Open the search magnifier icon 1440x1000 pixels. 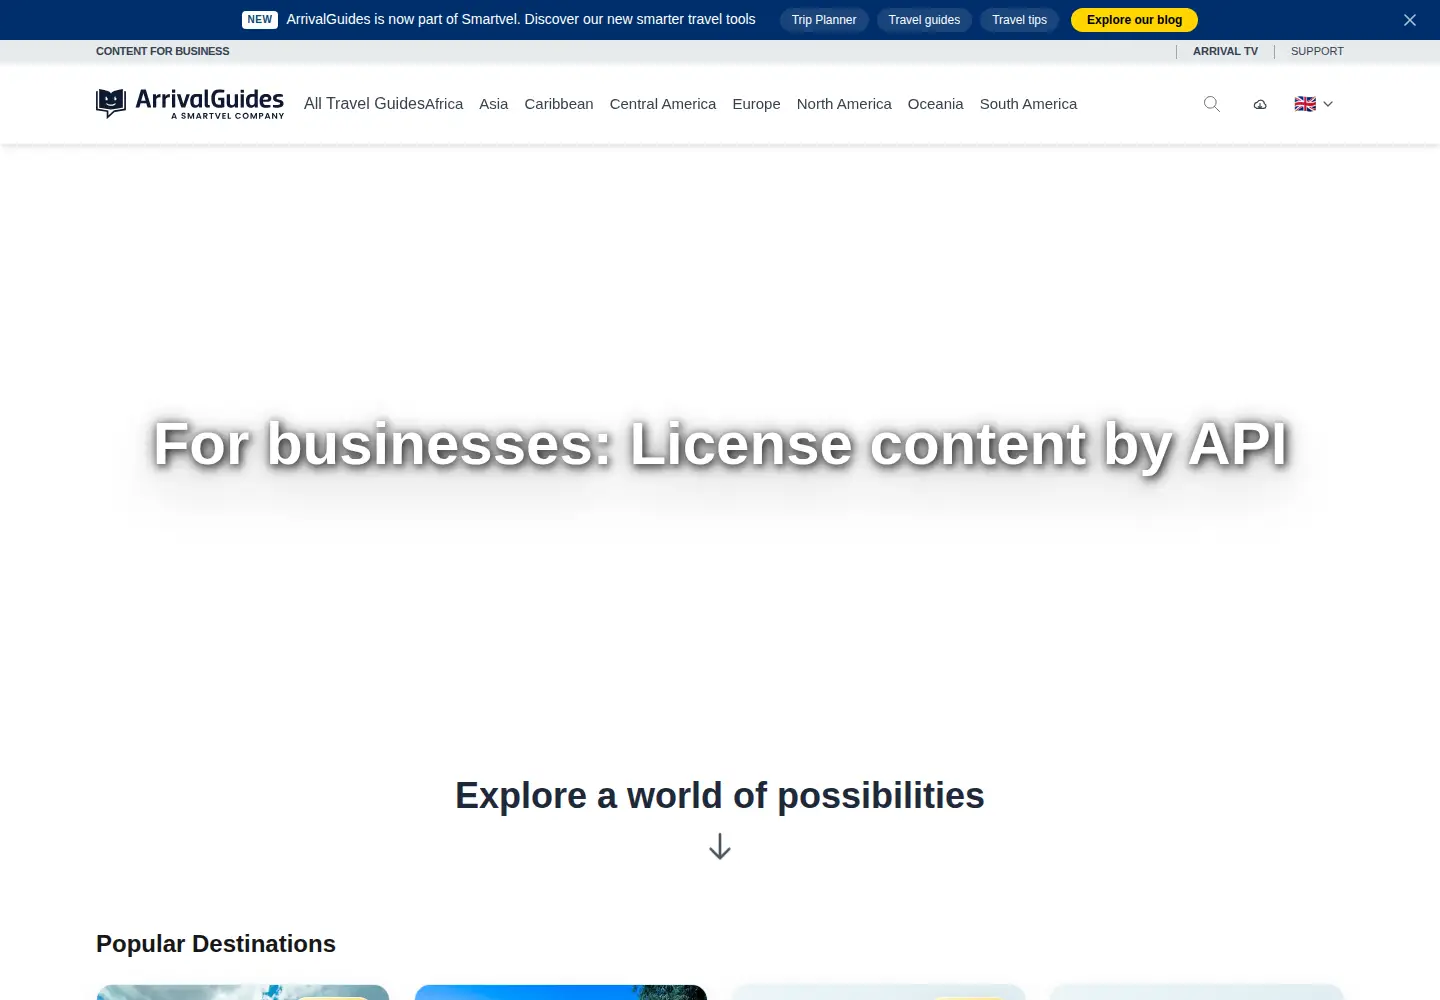(x=1211, y=104)
